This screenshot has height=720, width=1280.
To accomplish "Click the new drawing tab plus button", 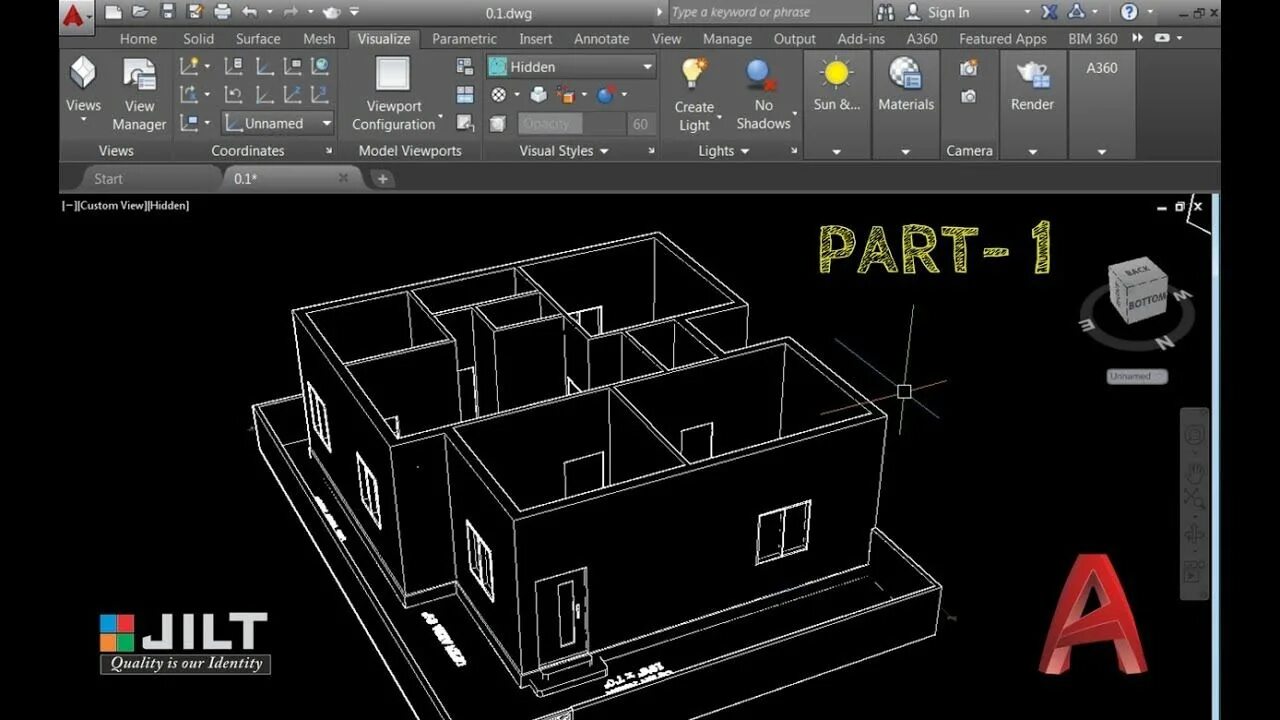I will 382,179.
